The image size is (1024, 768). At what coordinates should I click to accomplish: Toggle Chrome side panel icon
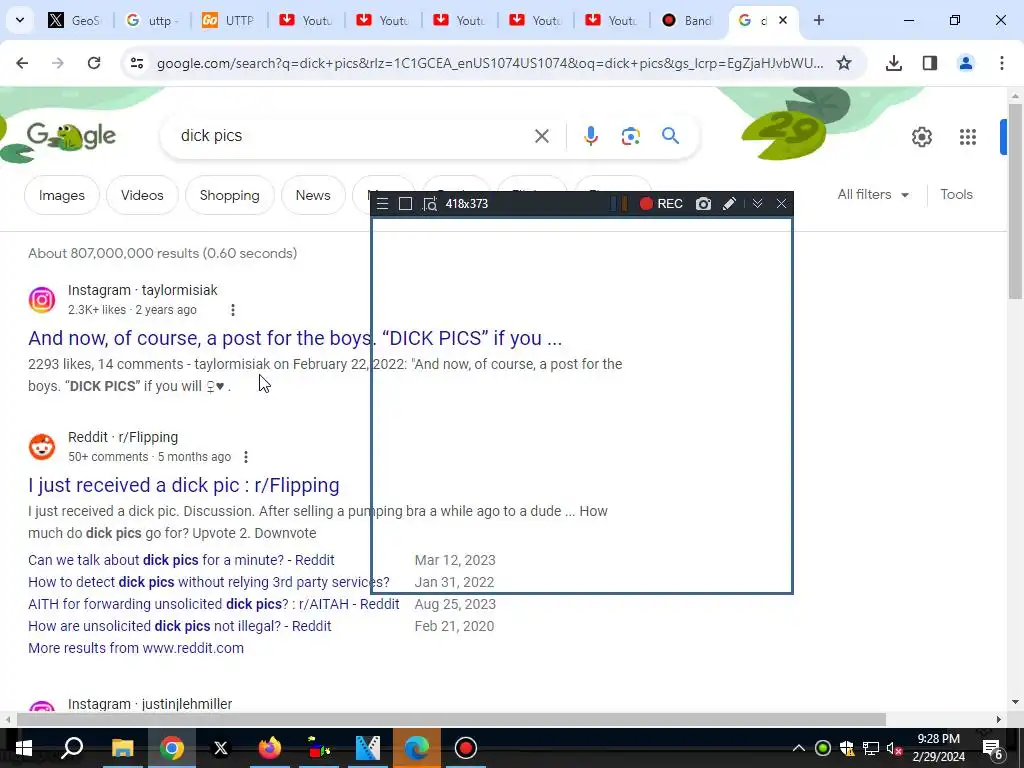[x=930, y=63]
